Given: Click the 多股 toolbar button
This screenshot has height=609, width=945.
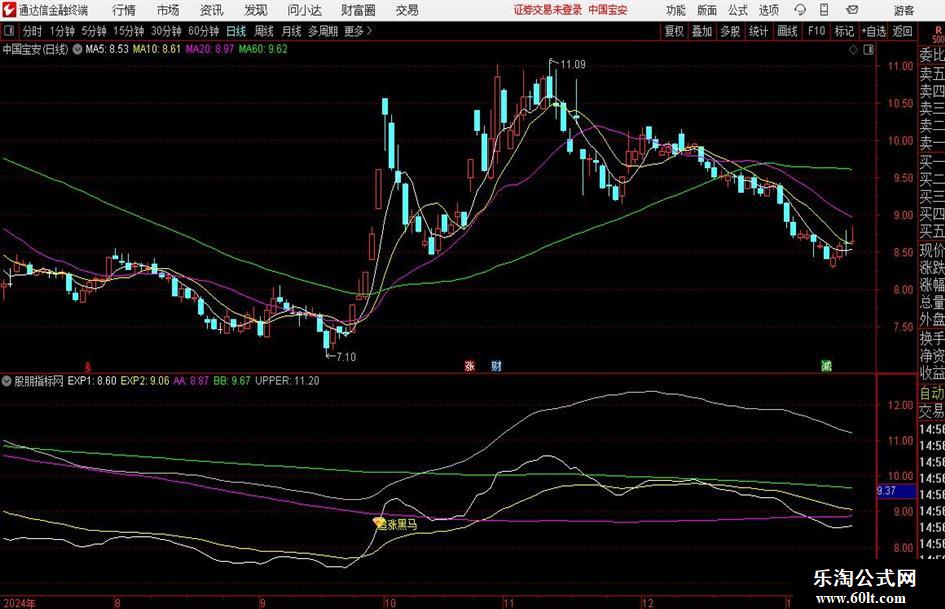Looking at the screenshot, I should 730,31.
